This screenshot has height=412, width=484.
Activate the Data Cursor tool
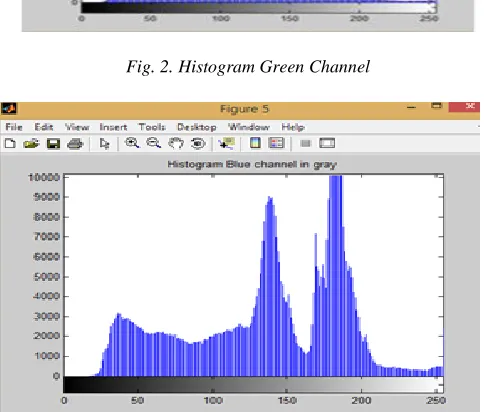pyautogui.click(x=227, y=143)
